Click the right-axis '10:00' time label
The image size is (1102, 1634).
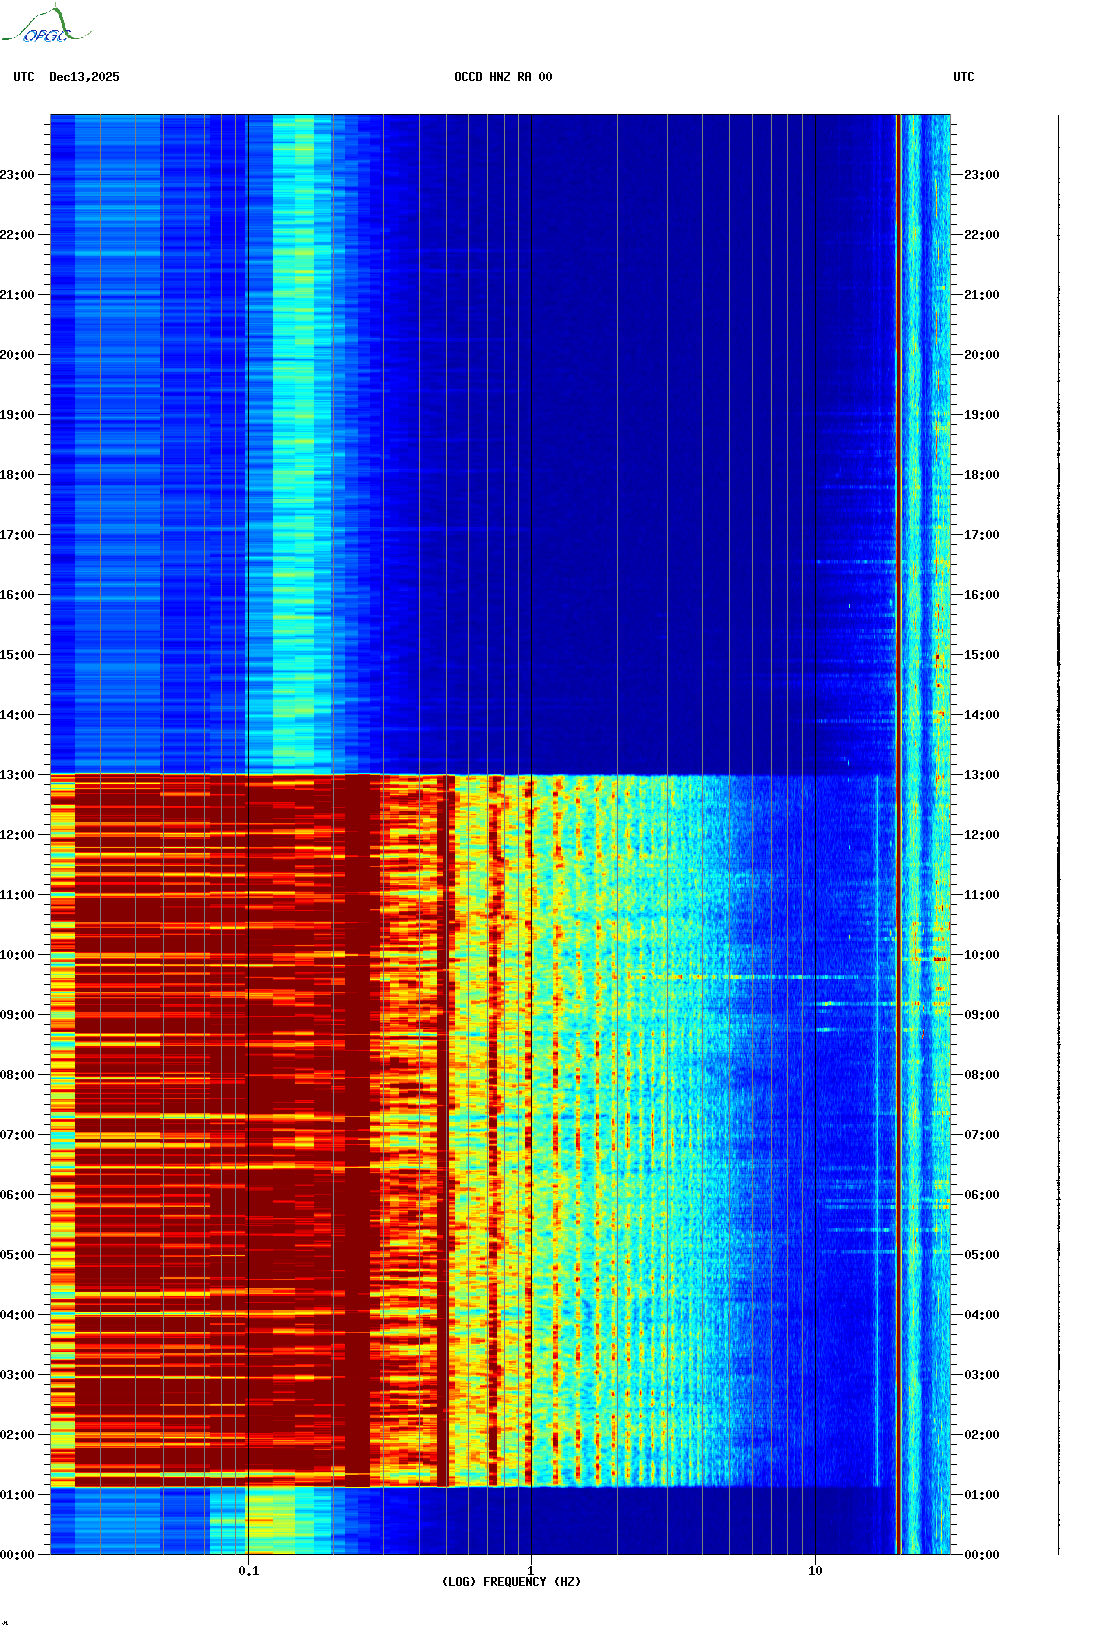click(982, 955)
